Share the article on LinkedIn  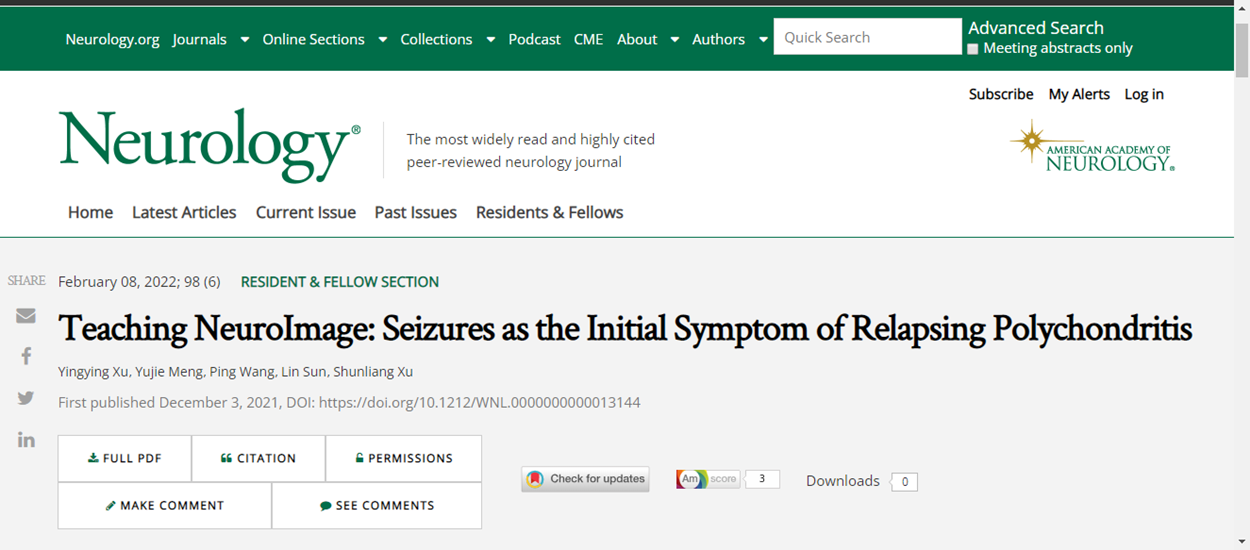pyautogui.click(x=26, y=439)
